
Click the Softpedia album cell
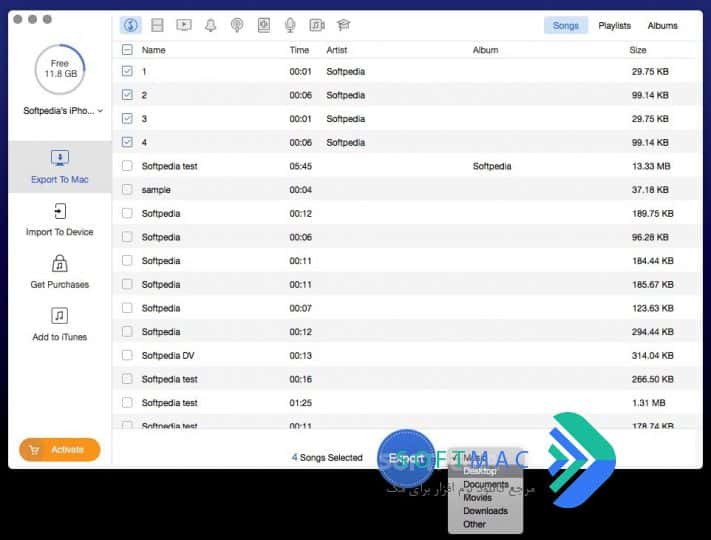click(492, 166)
